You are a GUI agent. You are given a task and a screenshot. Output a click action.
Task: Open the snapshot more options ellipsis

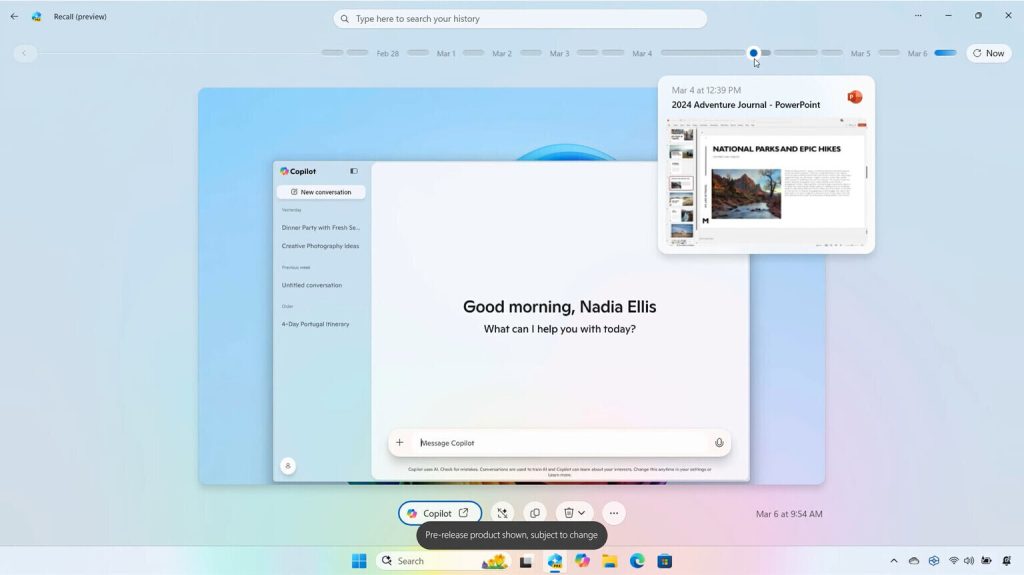pos(614,513)
